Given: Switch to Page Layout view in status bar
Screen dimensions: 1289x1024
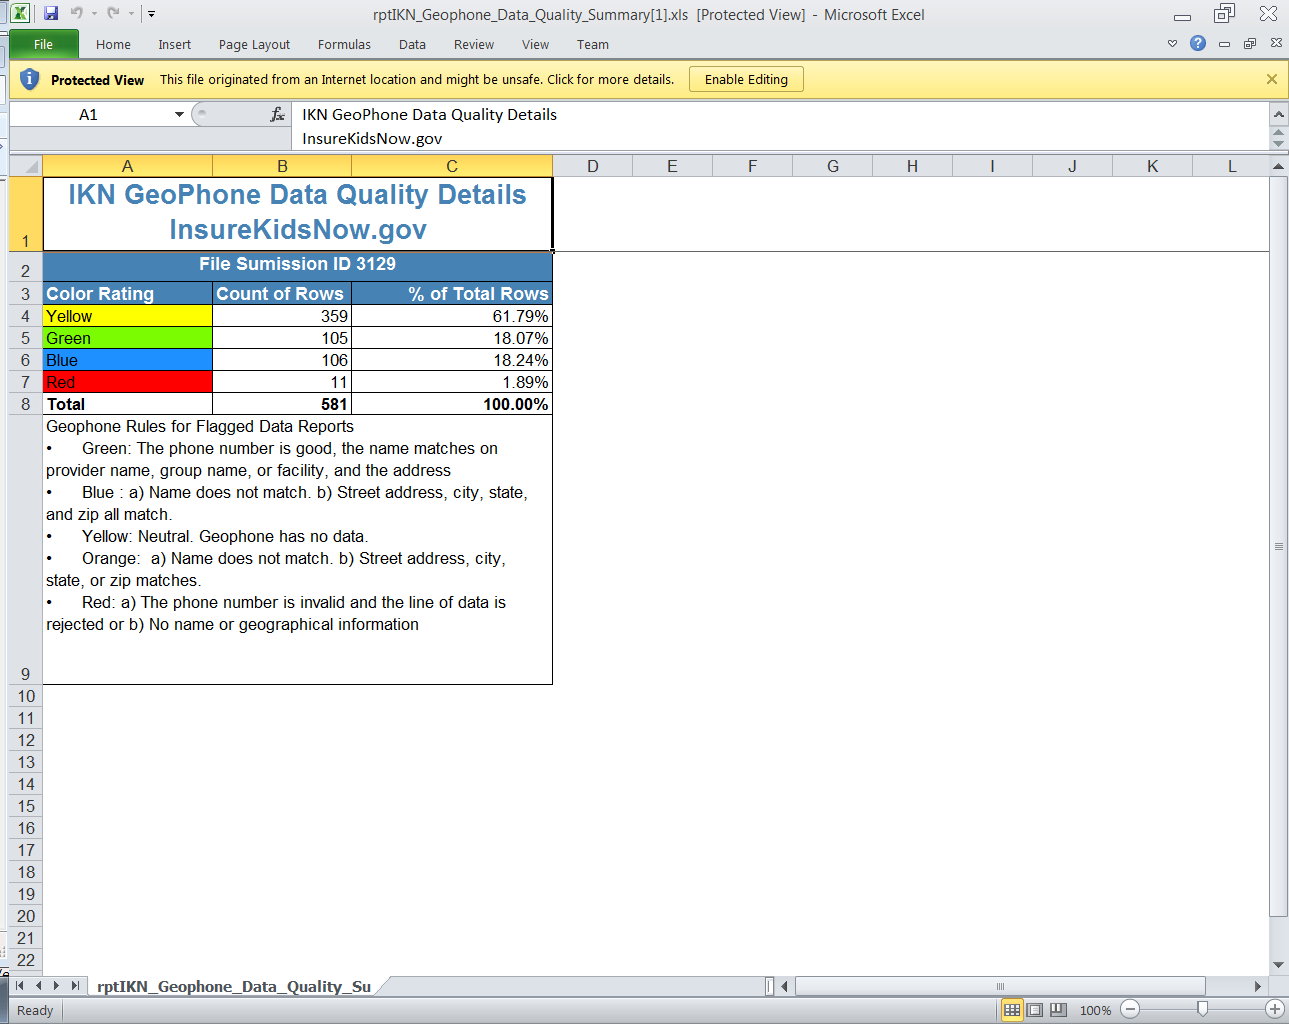Looking at the screenshot, I should pyautogui.click(x=1035, y=1010).
